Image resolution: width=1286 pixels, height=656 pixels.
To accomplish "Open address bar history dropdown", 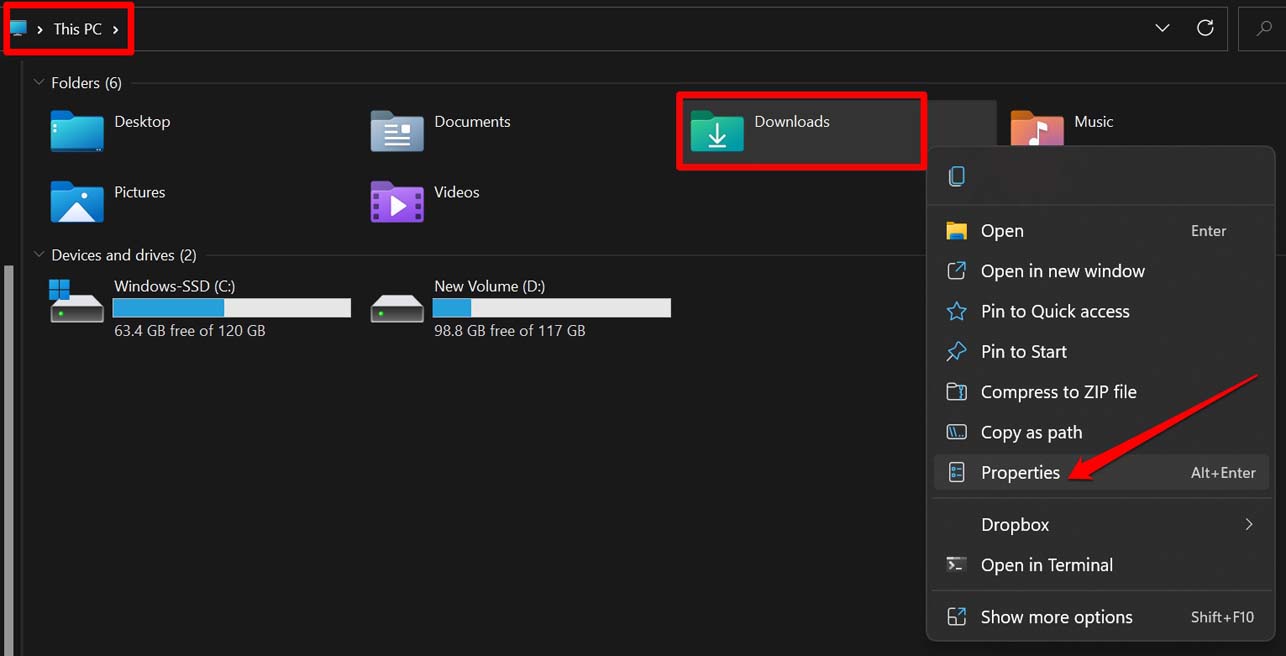I will (1162, 28).
